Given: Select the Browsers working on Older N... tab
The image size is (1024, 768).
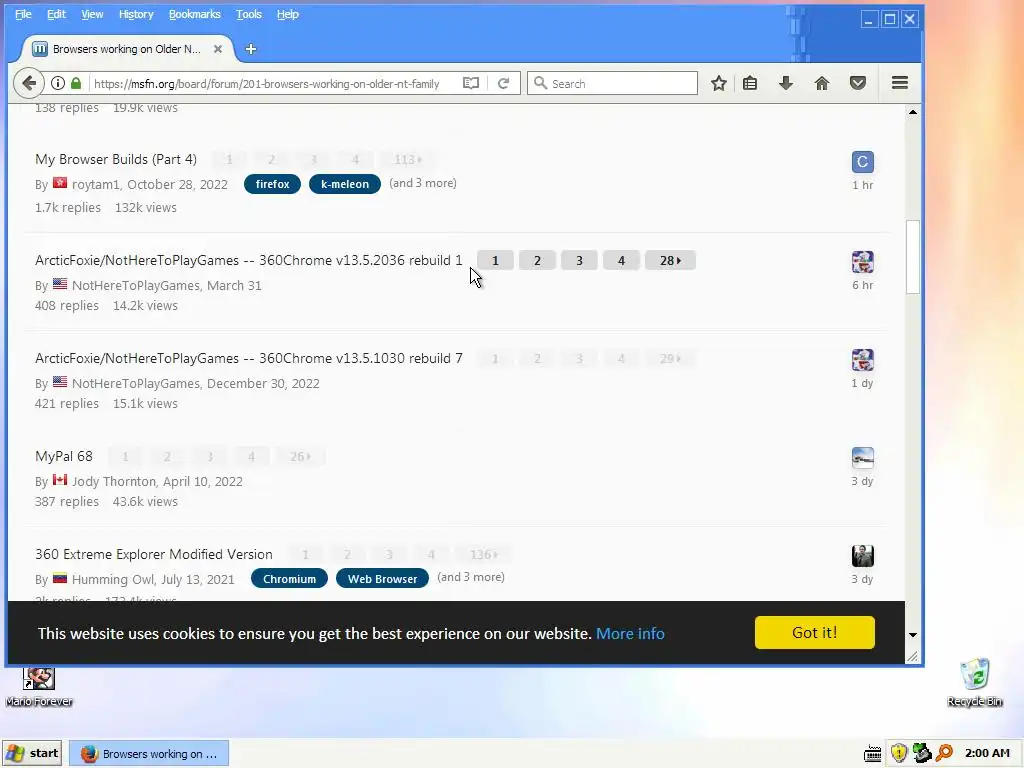Looking at the screenshot, I should click(127, 49).
